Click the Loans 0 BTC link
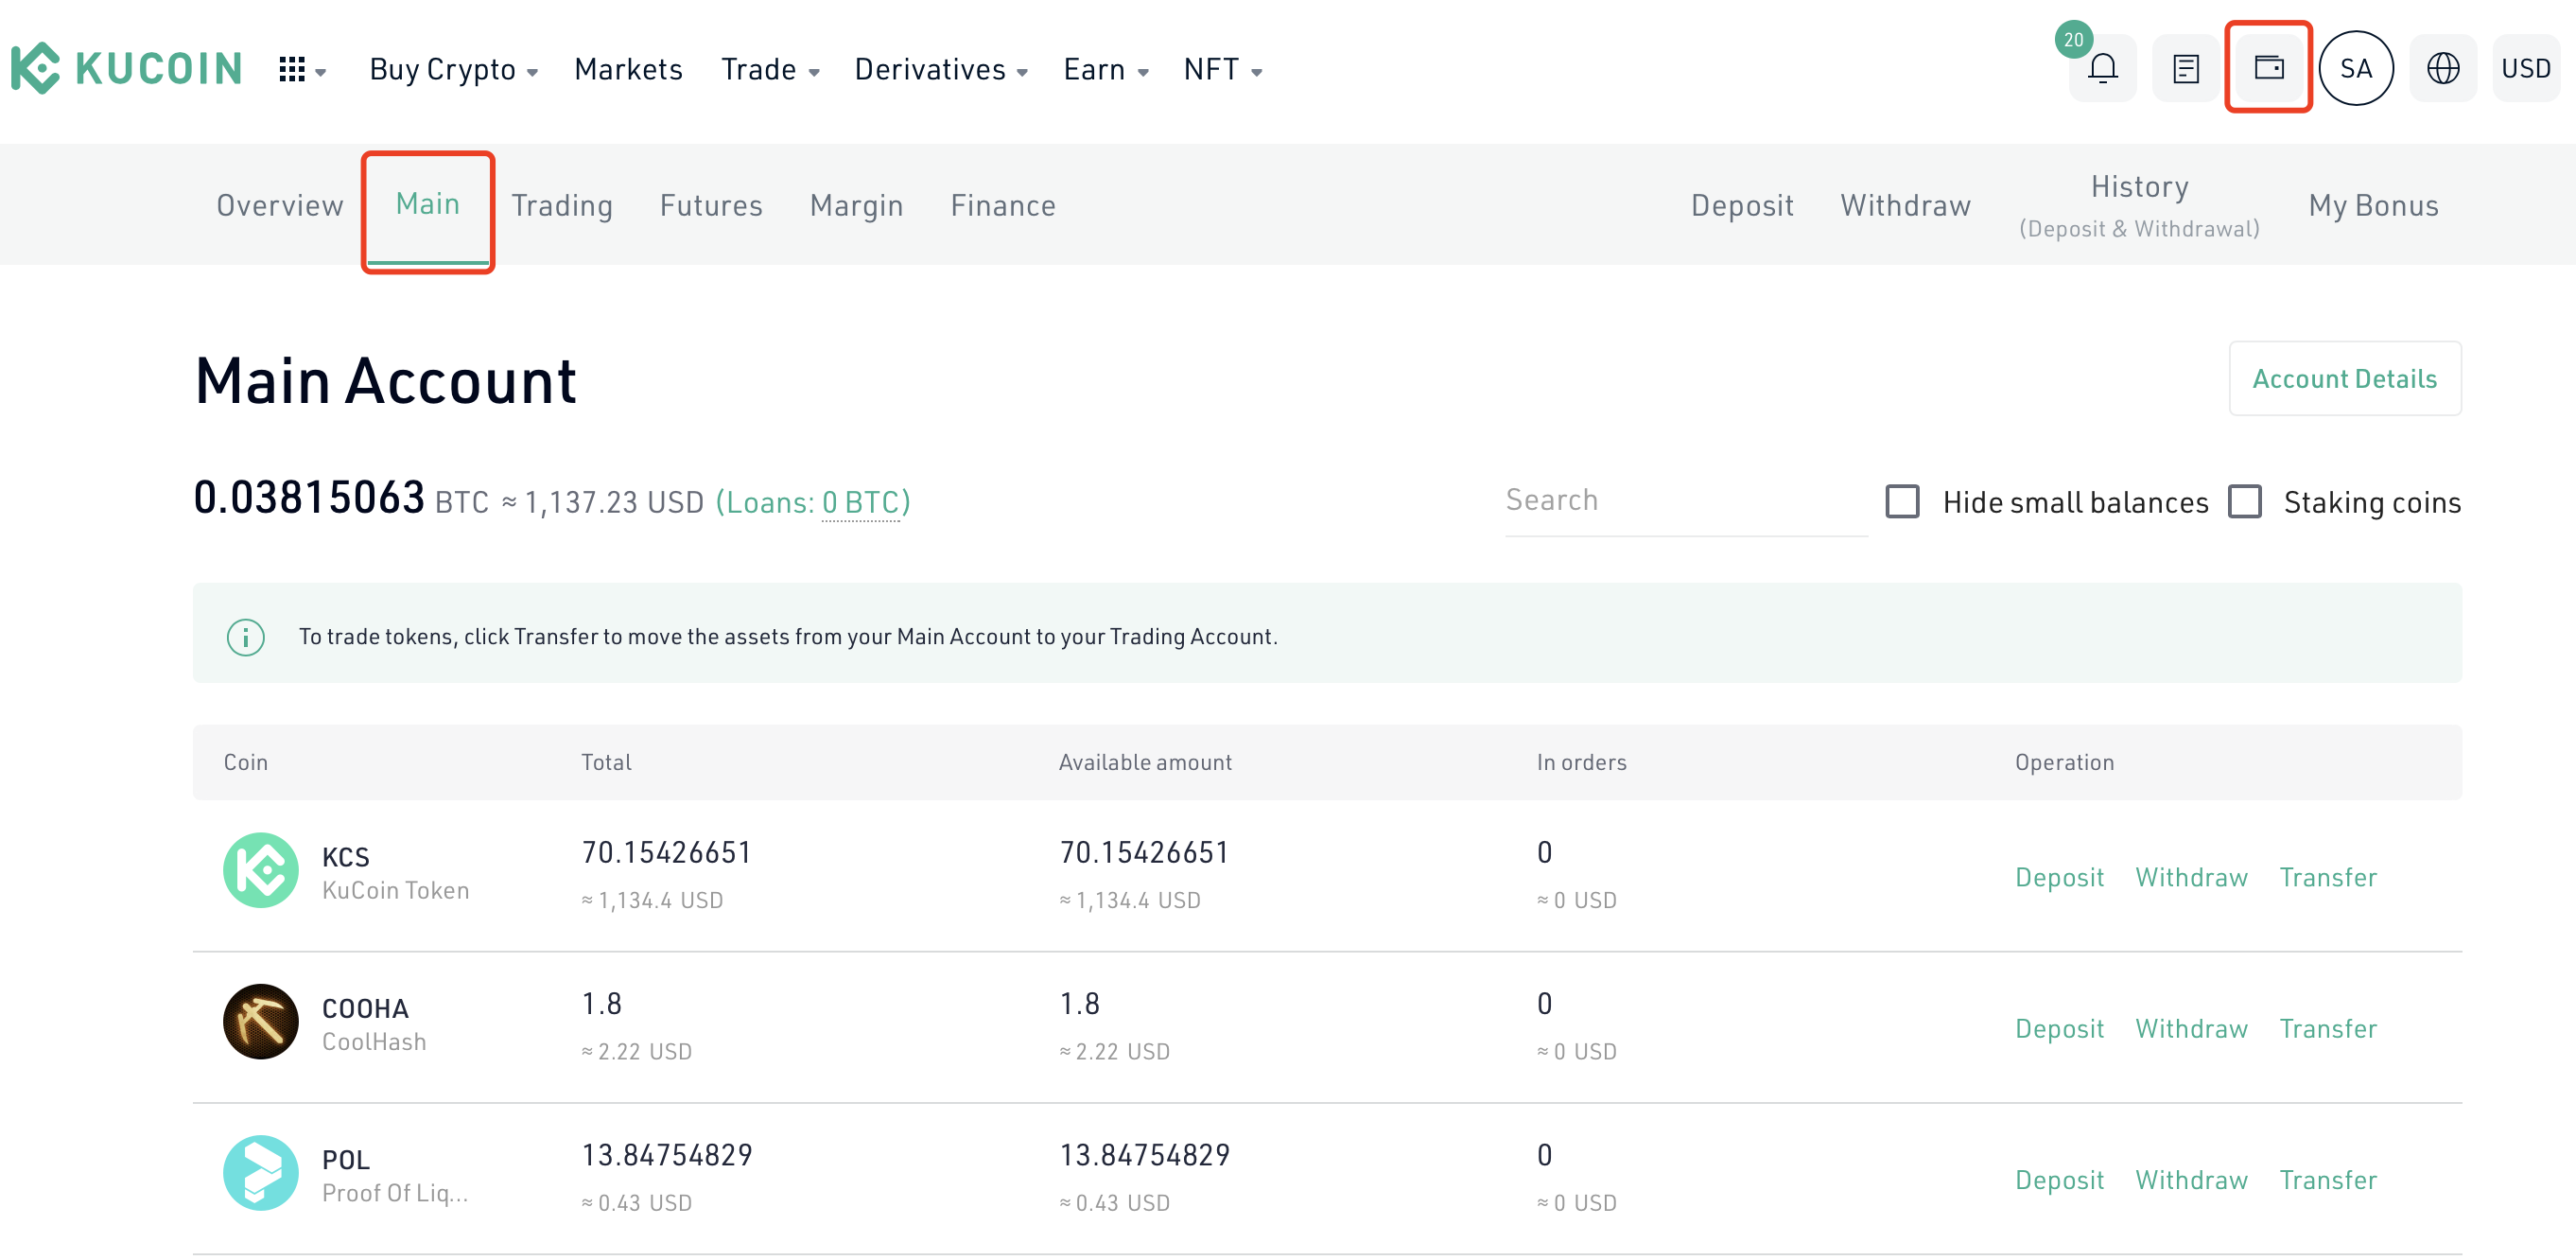 tap(813, 502)
